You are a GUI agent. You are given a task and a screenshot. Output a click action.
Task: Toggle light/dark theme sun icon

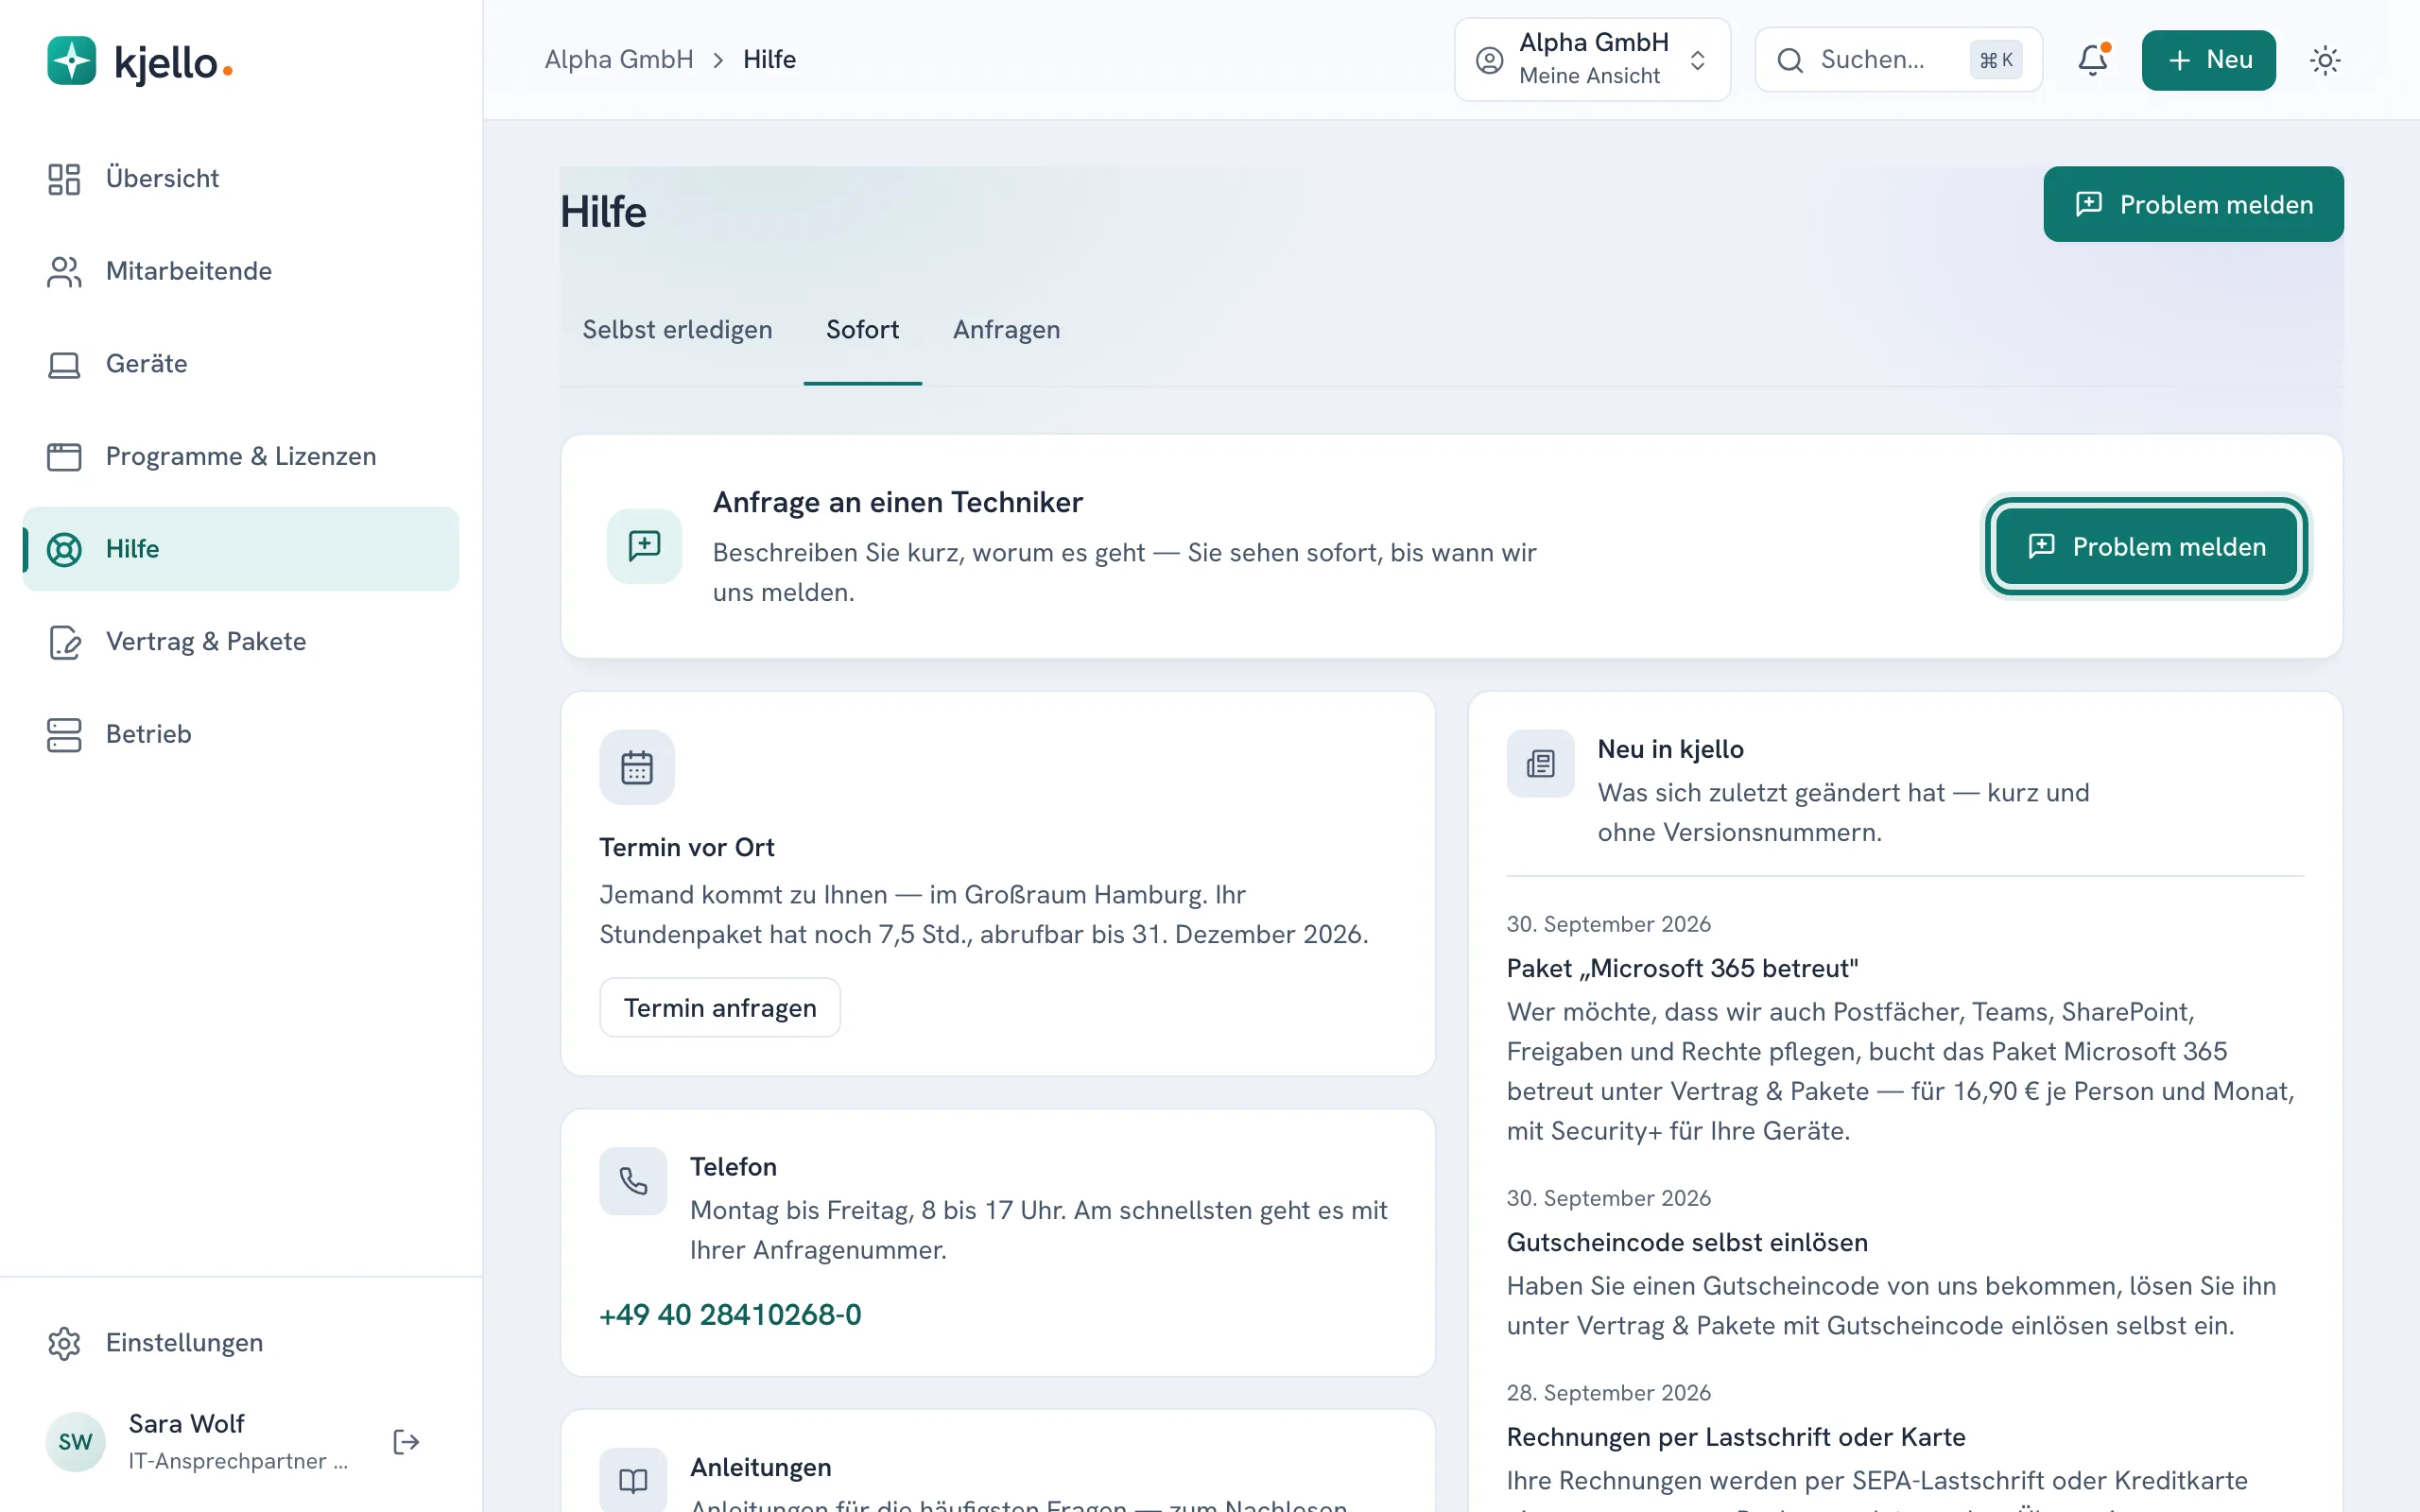2324,60
